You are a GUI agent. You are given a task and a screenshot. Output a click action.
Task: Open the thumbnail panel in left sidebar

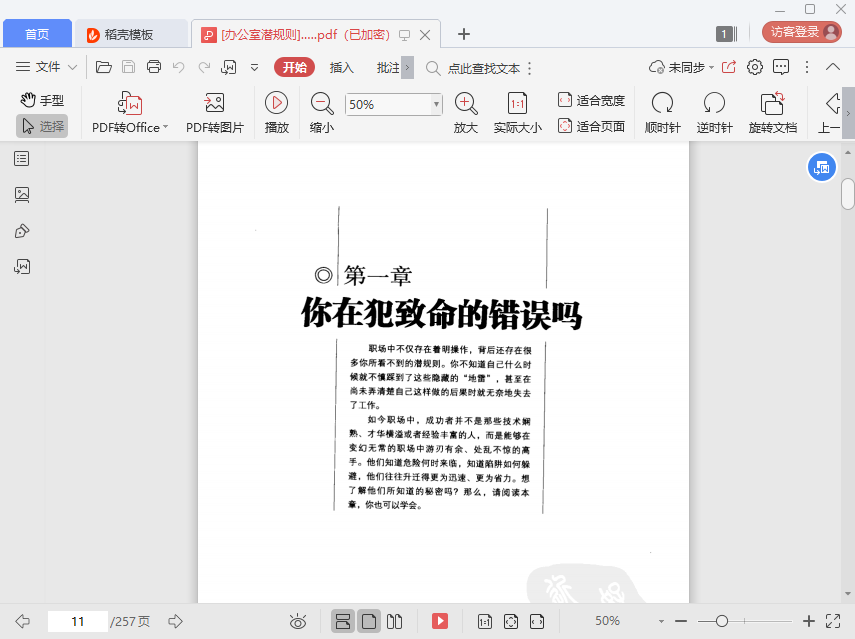click(x=22, y=194)
